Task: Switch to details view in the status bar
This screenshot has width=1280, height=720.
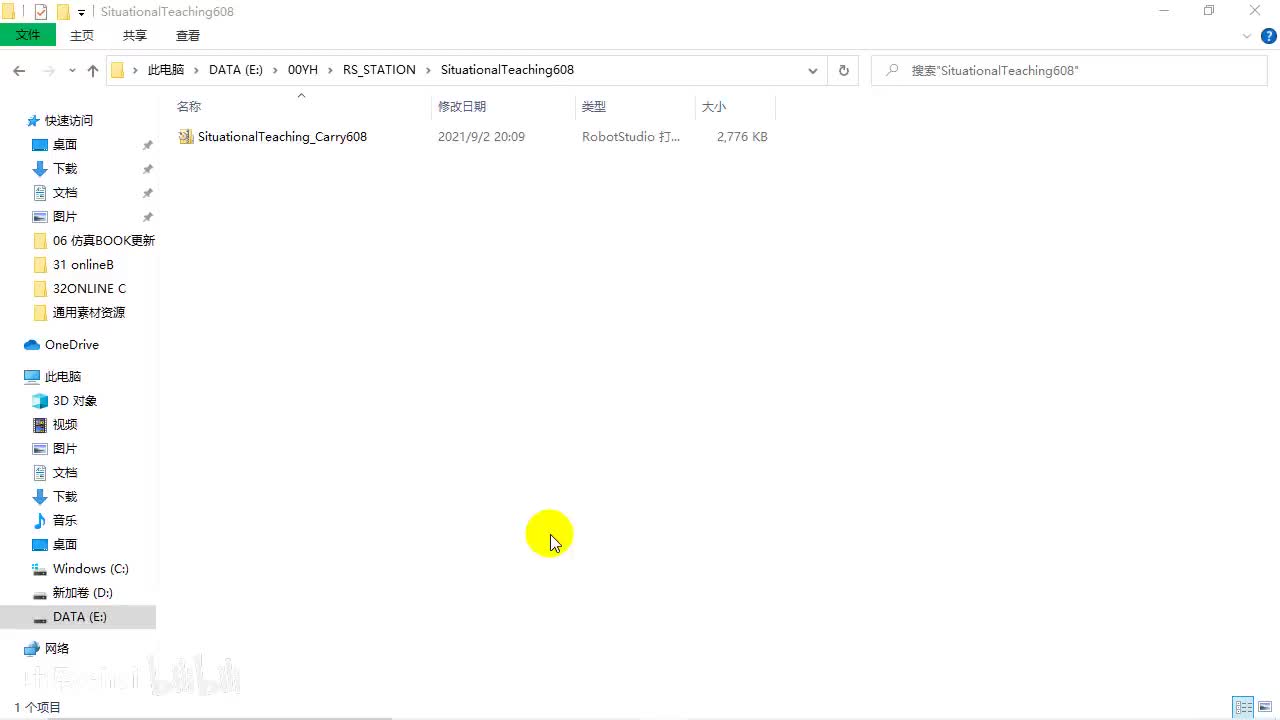Action: pos(1243,707)
